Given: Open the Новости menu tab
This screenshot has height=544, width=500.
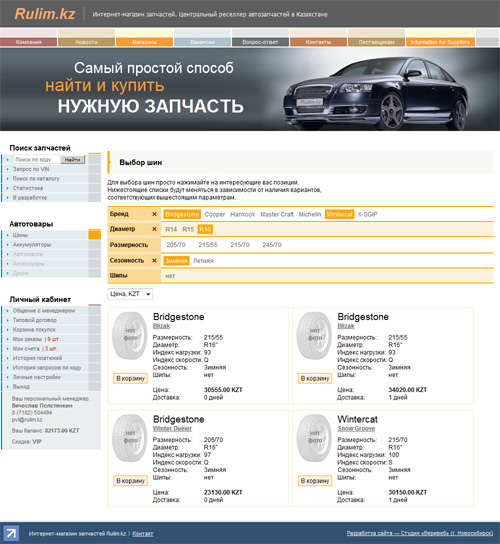Looking at the screenshot, I should coord(86,42).
